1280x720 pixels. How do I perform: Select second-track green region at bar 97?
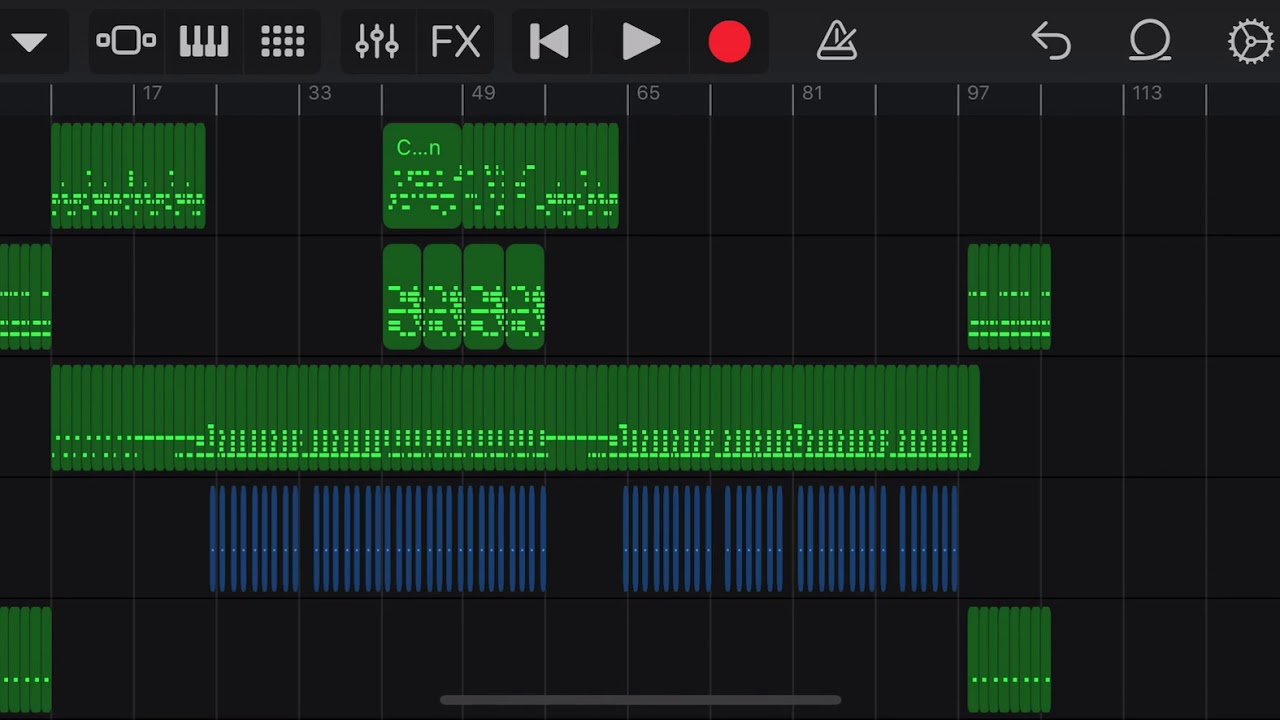(x=1009, y=297)
